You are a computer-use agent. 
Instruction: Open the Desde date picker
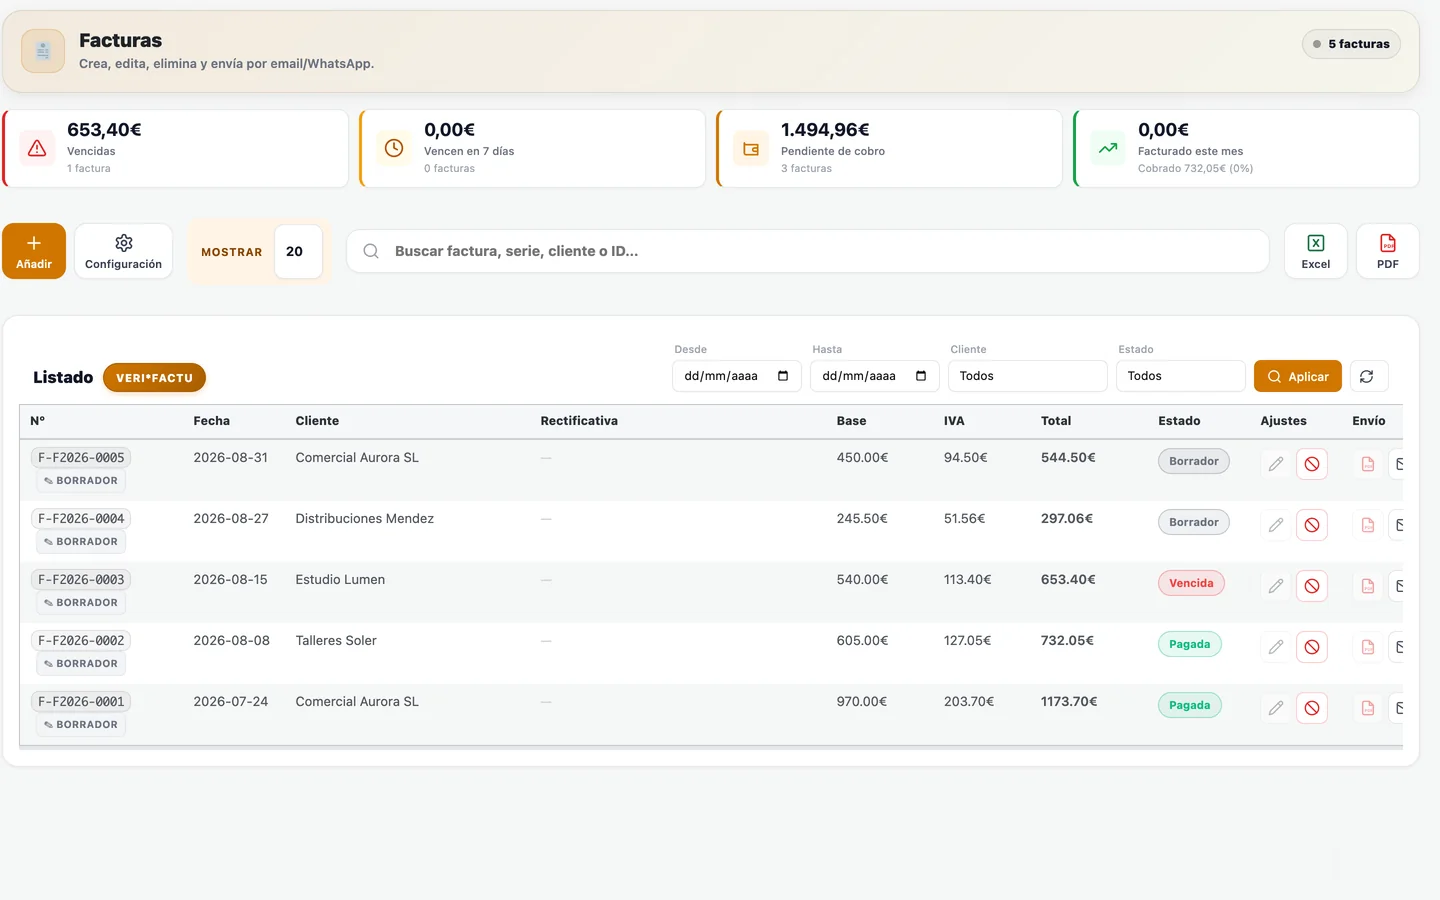coord(736,376)
